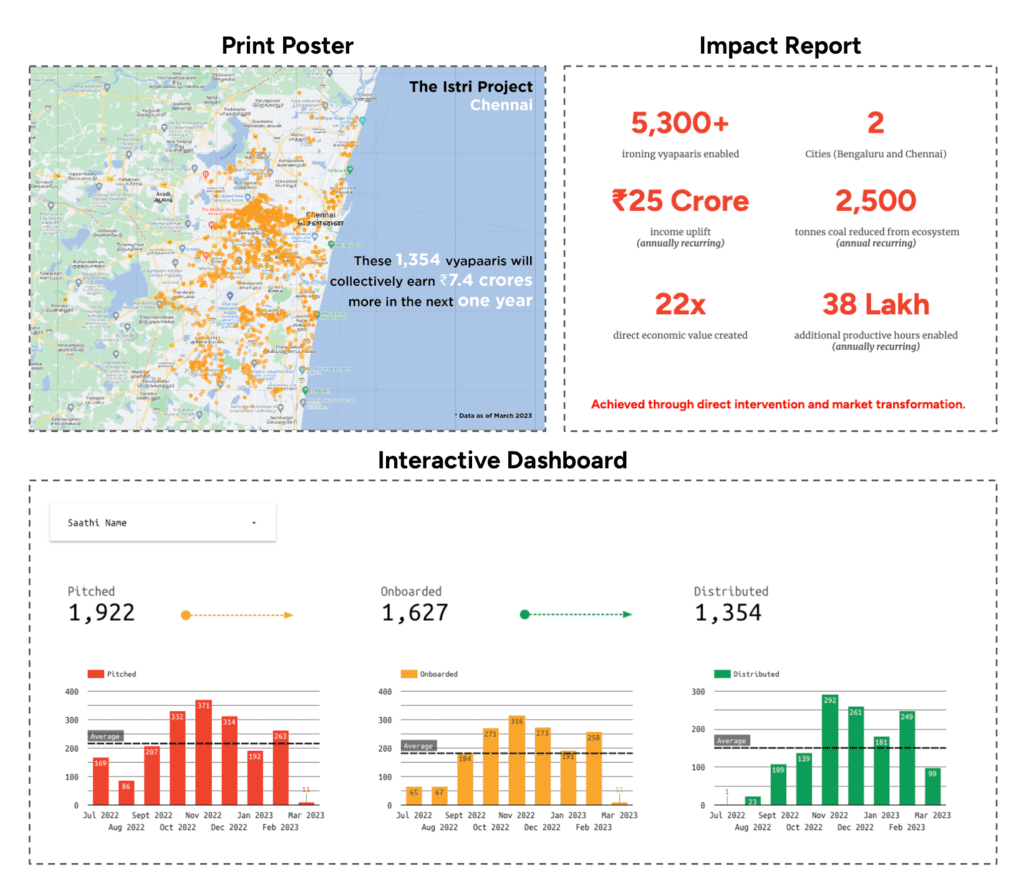
Task: Open the Saathi Name dropdown
Action: pyautogui.click(x=163, y=521)
